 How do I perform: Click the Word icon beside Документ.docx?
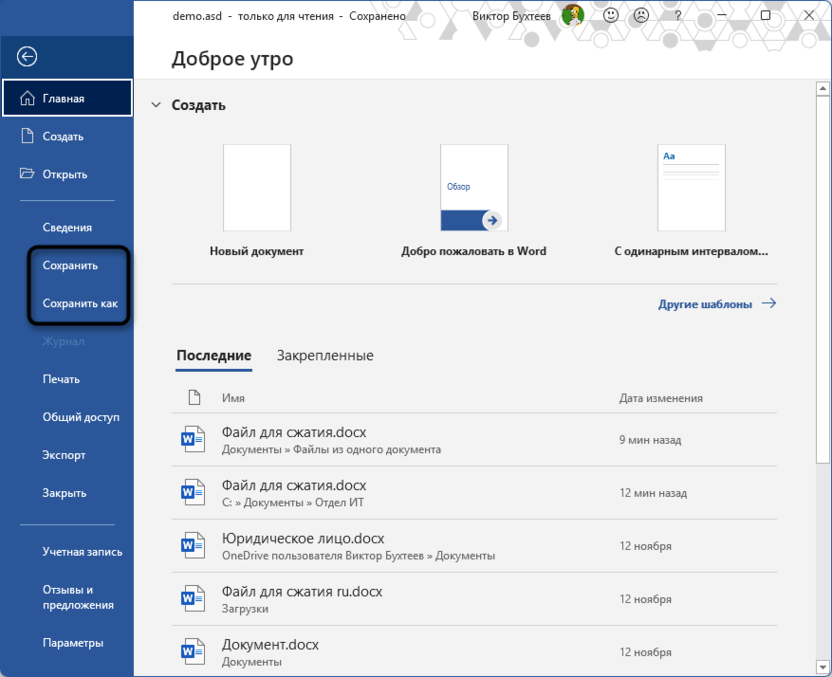tap(193, 650)
